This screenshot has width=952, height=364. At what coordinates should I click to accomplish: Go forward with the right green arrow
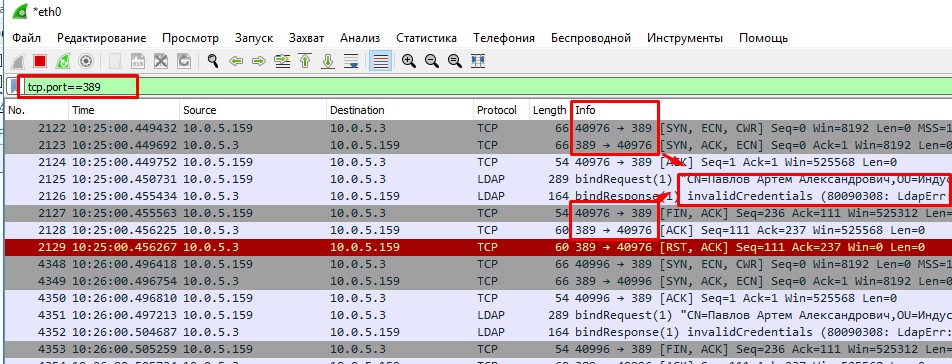259,61
